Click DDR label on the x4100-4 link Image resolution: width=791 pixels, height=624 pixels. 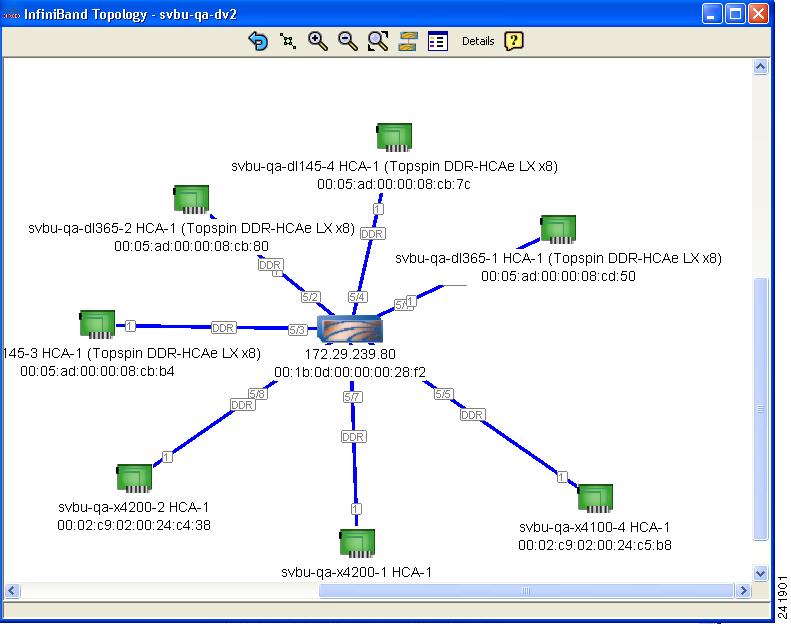[x=472, y=415]
